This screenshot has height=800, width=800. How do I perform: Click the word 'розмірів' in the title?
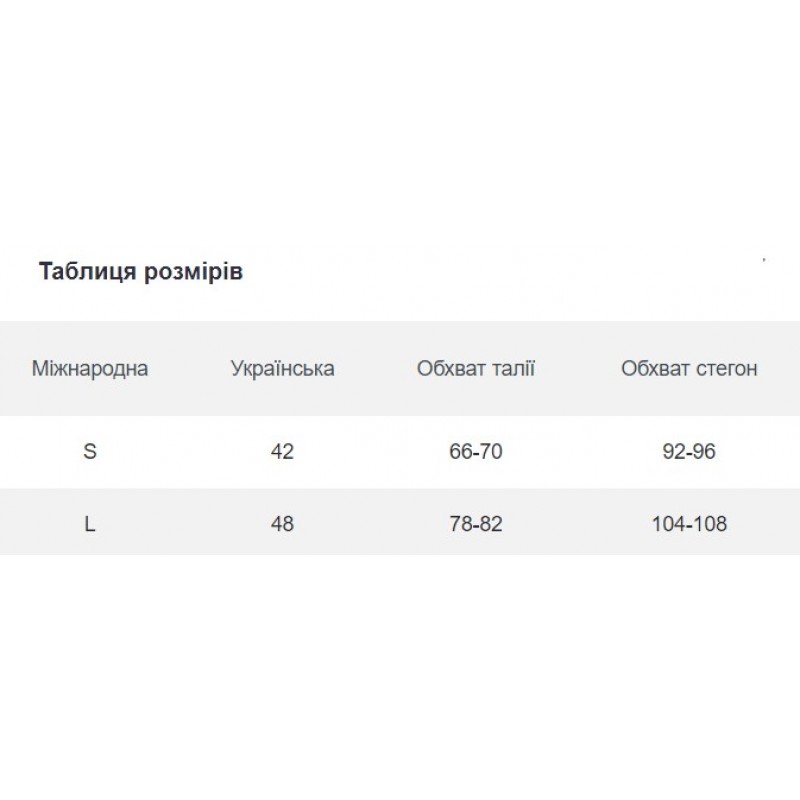tap(193, 272)
